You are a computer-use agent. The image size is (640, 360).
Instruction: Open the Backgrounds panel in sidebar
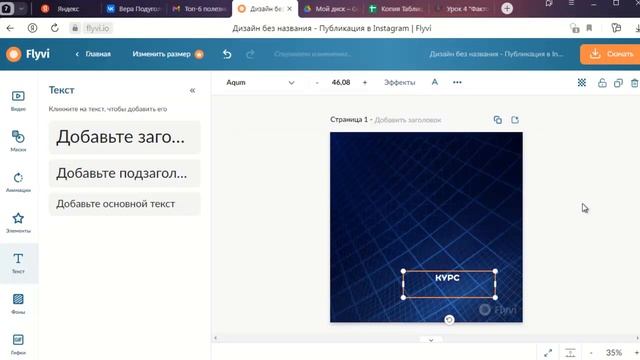(18, 304)
